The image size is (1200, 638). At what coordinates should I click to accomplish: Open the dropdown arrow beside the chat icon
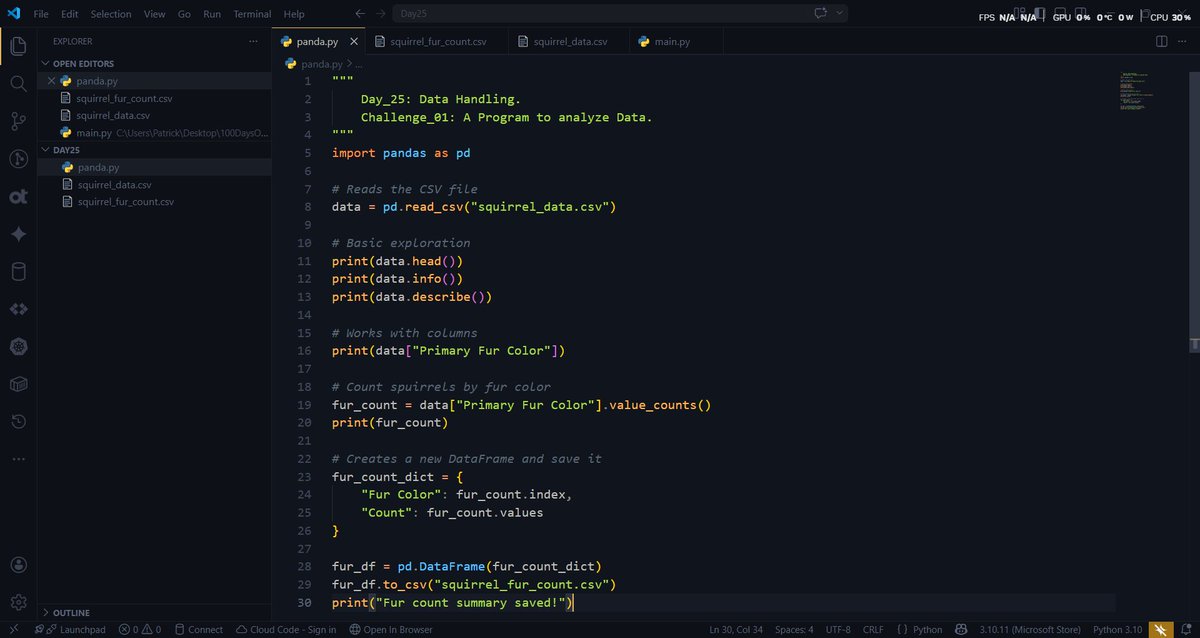pyautogui.click(x=840, y=14)
